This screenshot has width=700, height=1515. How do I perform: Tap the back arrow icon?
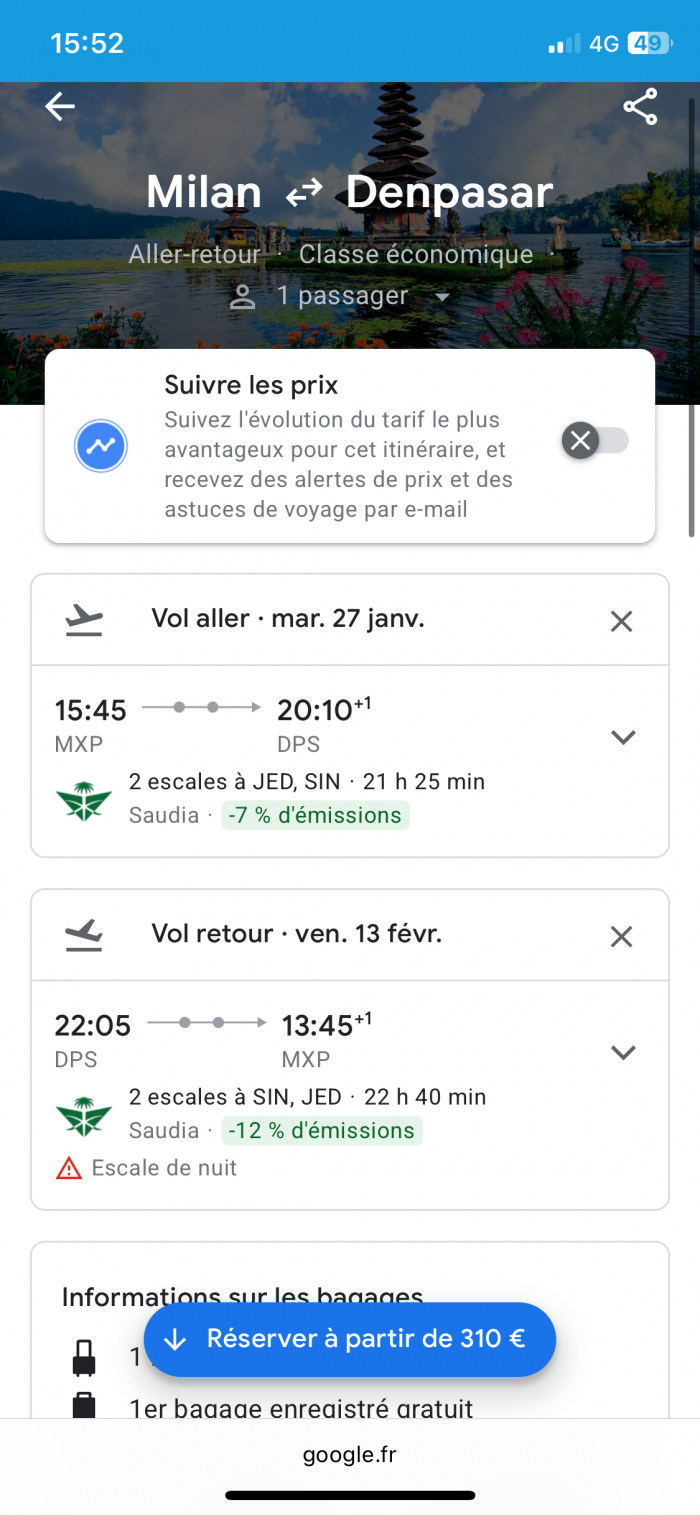pos(60,107)
